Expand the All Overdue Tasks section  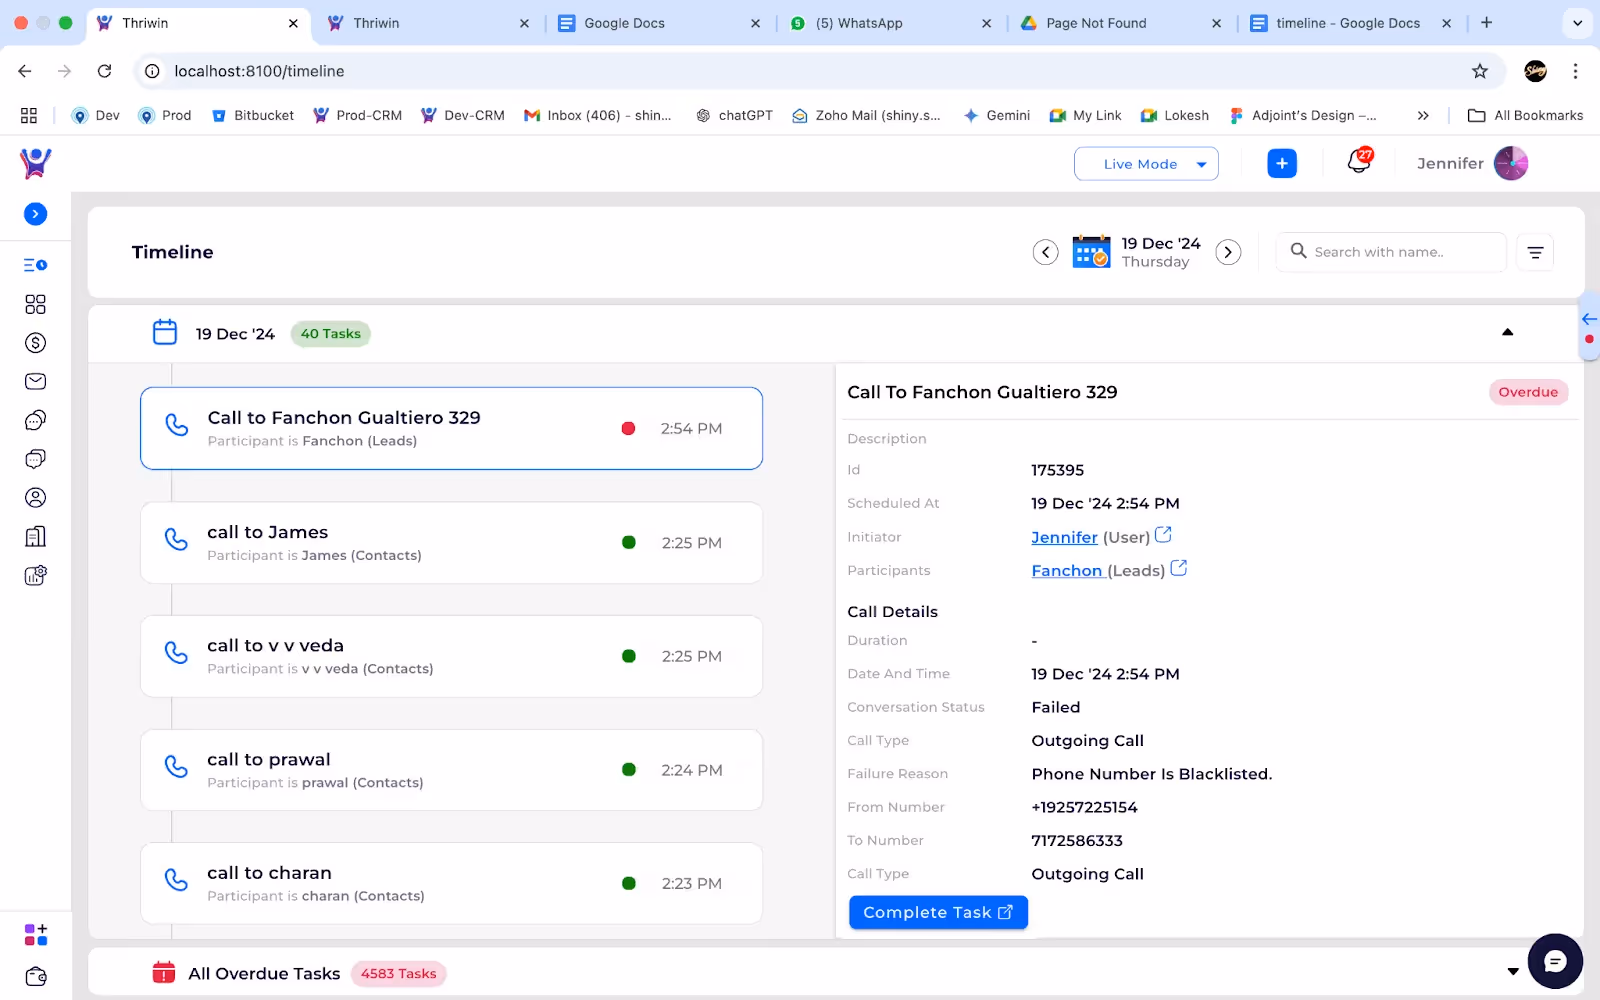click(1513, 972)
